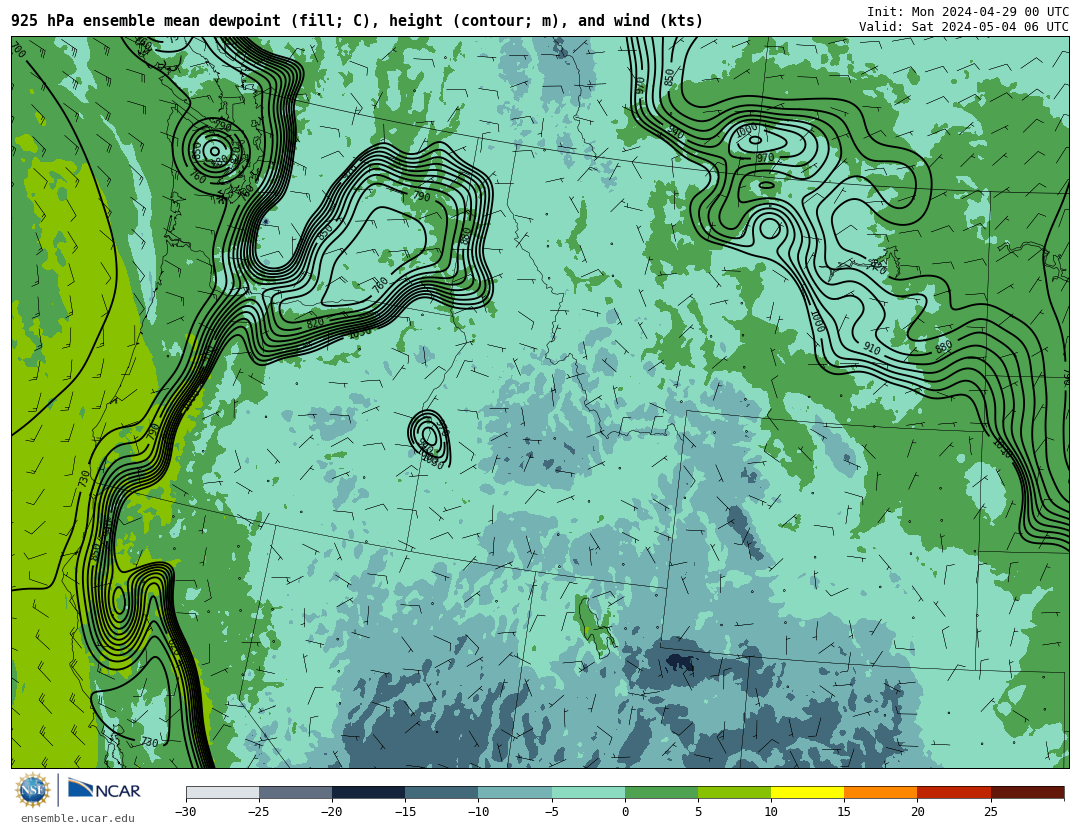Viewport: 1080px width, 831px height.
Task: Pick the medium teal -10 to -5 color segment
Action: tap(515, 793)
